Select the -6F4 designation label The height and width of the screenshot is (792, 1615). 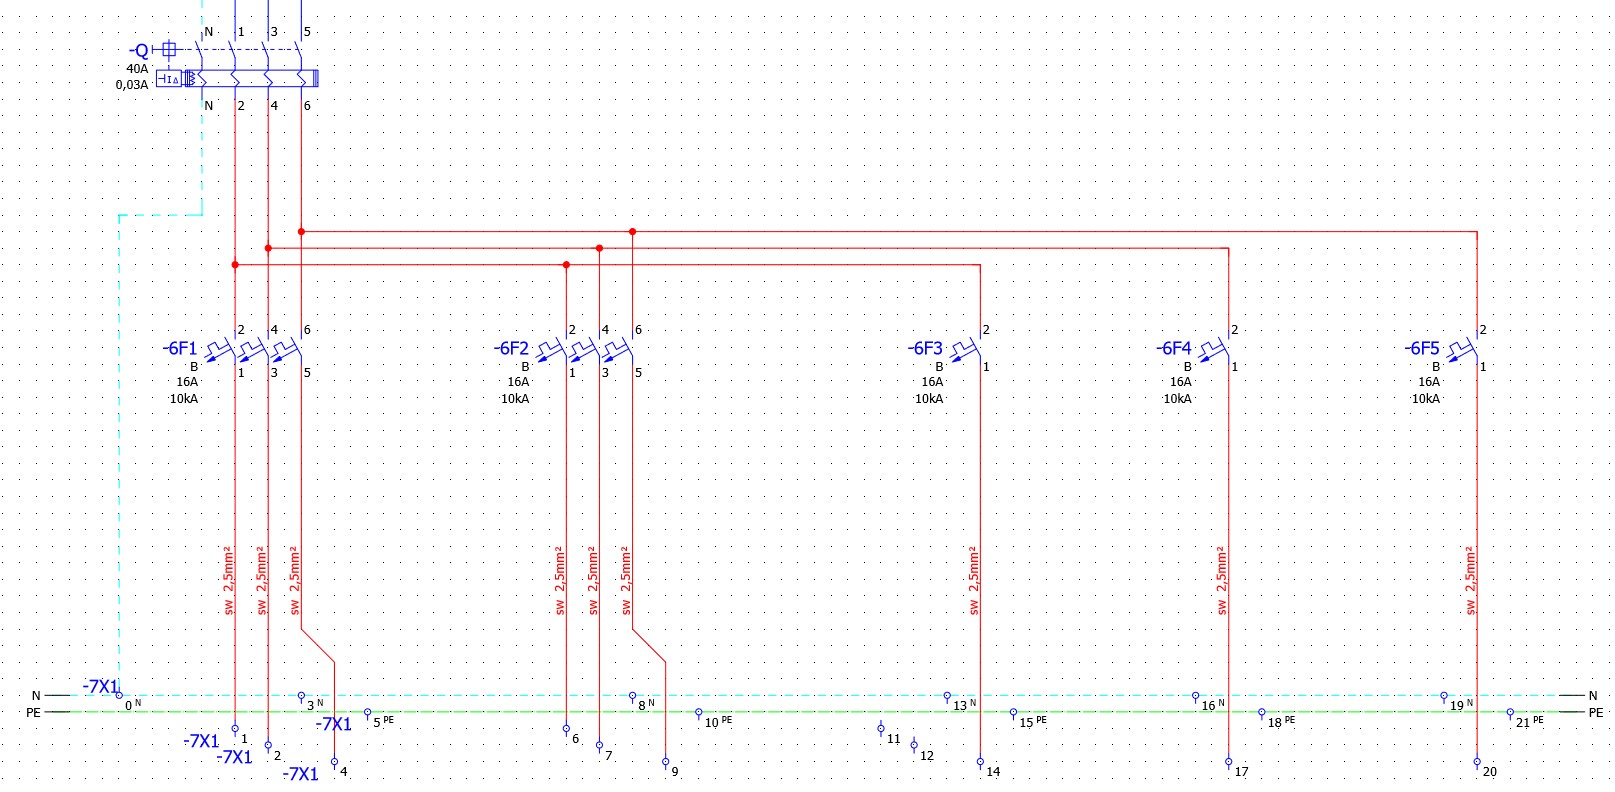[x=1174, y=348]
